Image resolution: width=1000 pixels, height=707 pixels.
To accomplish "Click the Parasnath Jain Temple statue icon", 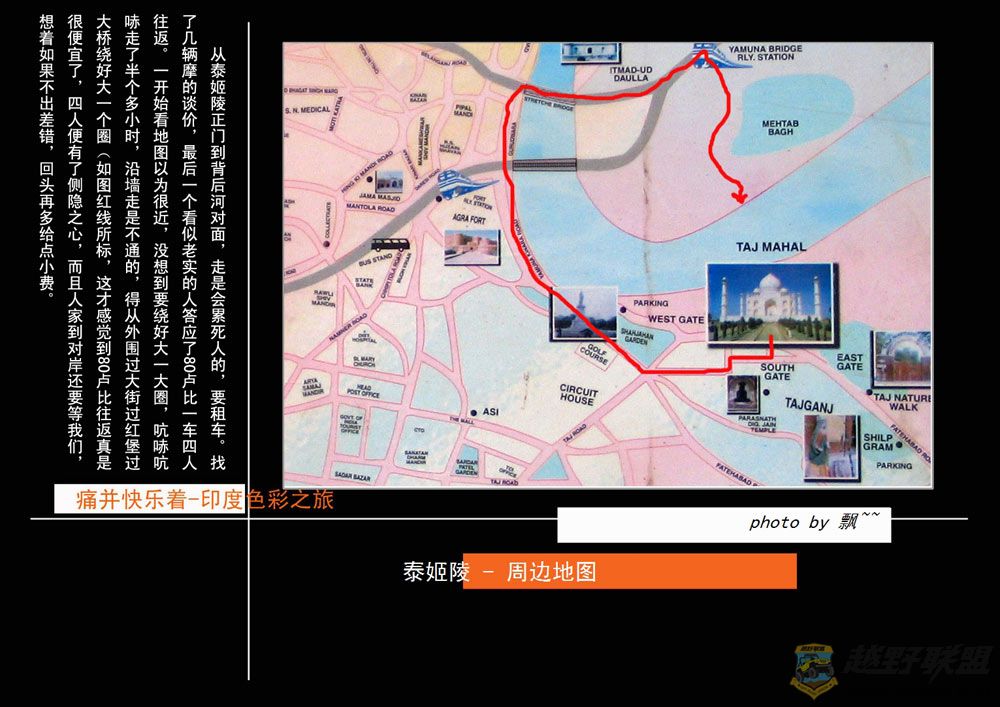I will pos(744,393).
